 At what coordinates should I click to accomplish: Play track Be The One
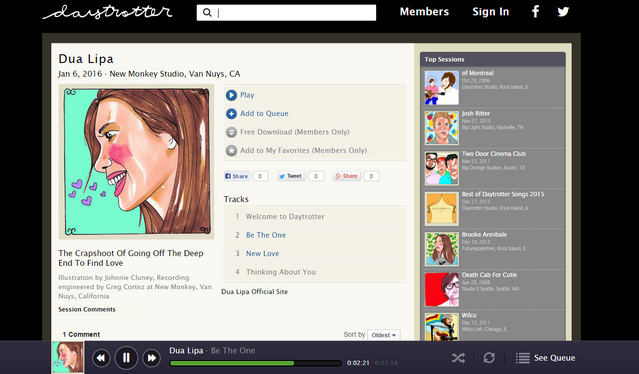pyautogui.click(x=266, y=235)
